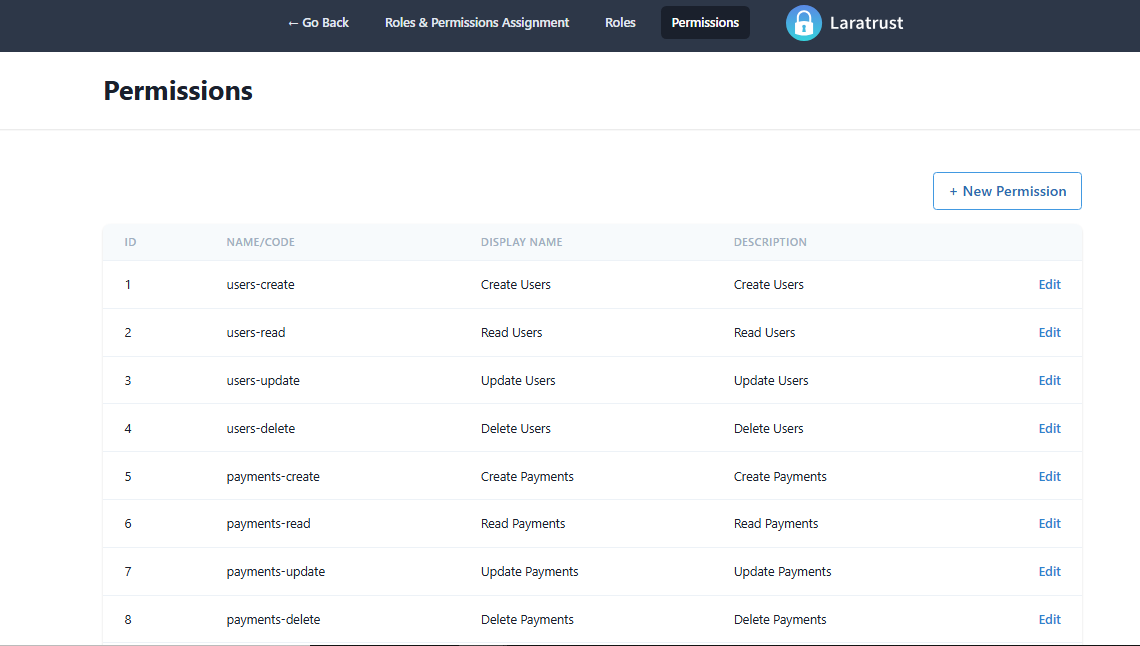This screenshot has height=646, width=1140.
Task: Edit the users-create permission
Action: click(1049, 285)
